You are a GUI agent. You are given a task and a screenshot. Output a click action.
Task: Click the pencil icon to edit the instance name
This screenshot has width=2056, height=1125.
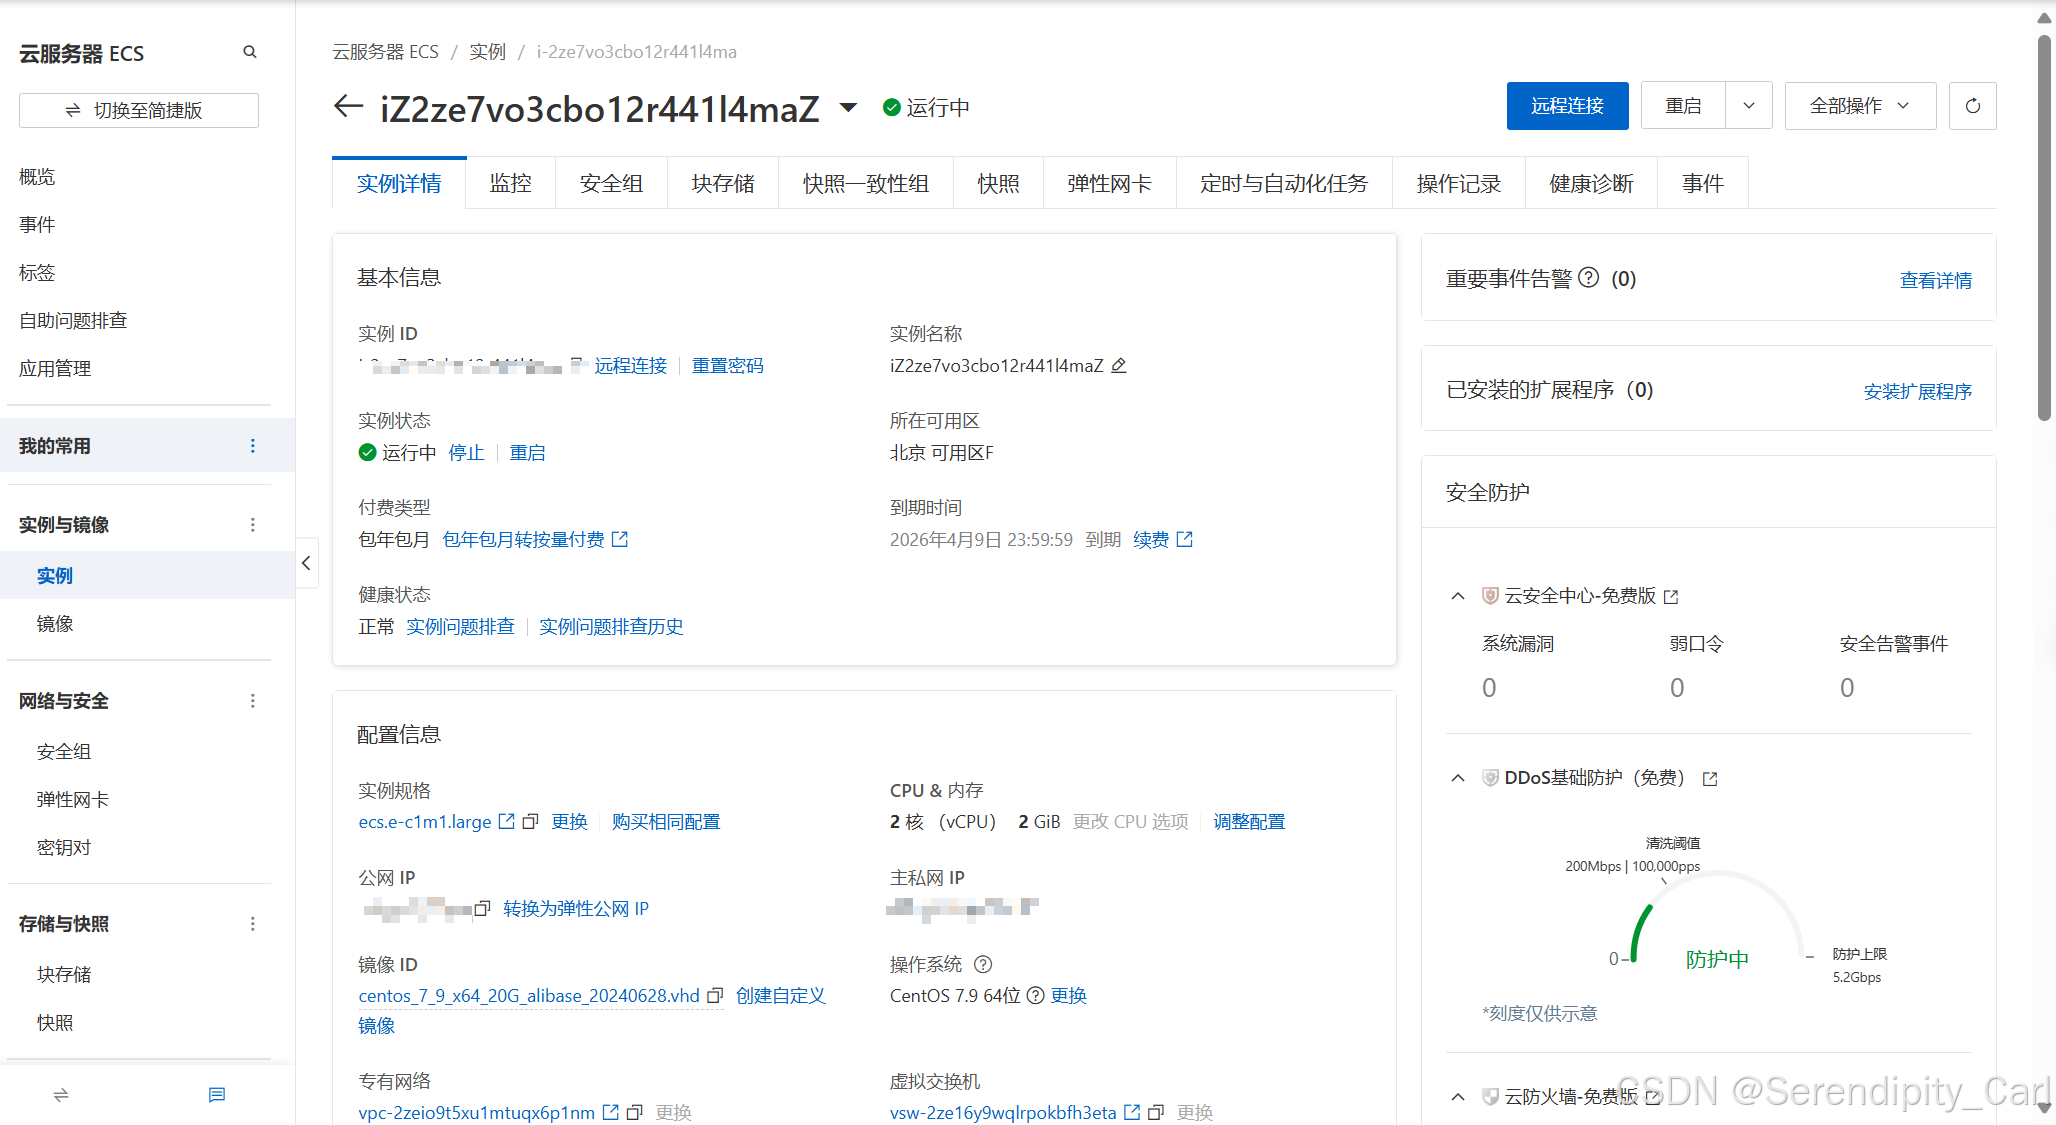point(1119,366)
